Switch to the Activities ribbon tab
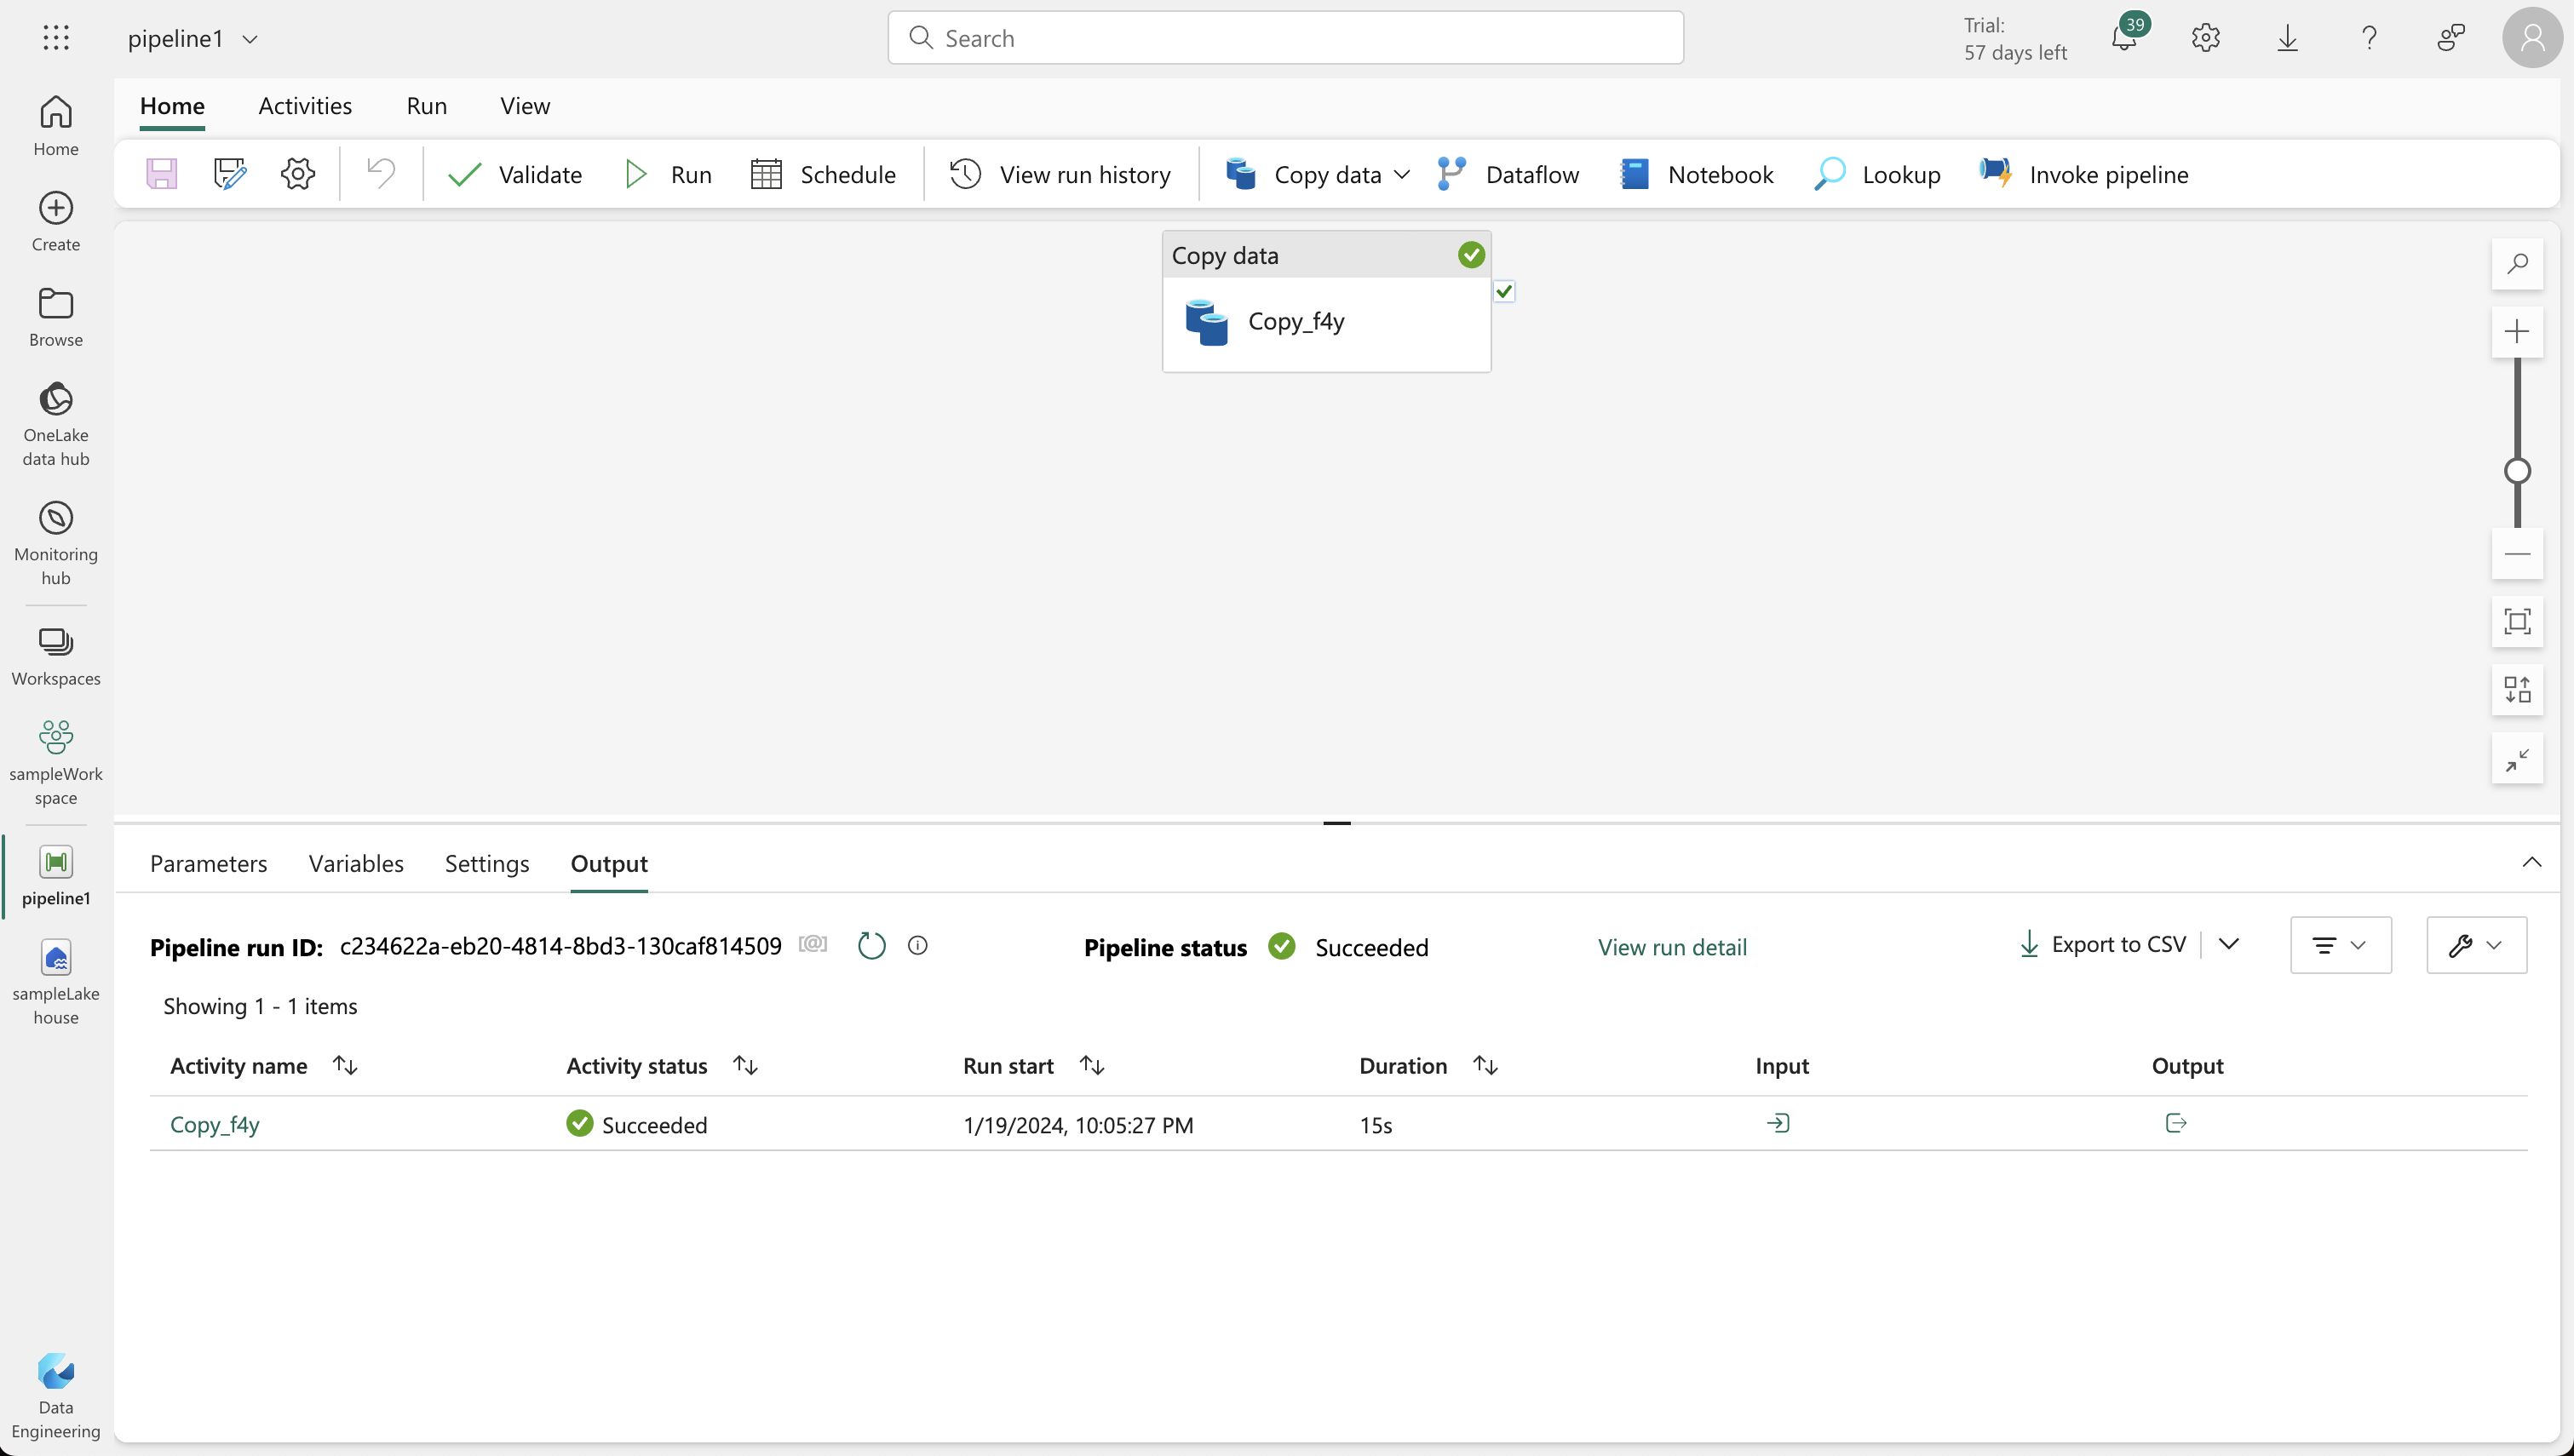2574x1456 pixels. tap(305, 106)
